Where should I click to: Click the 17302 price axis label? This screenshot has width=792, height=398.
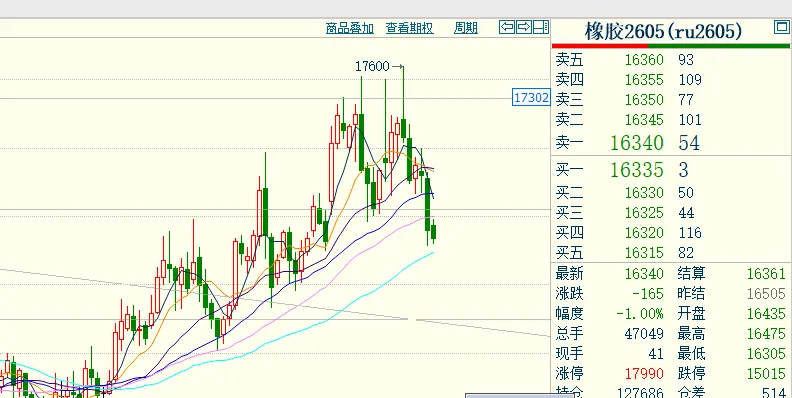click(x=531, y=97)
